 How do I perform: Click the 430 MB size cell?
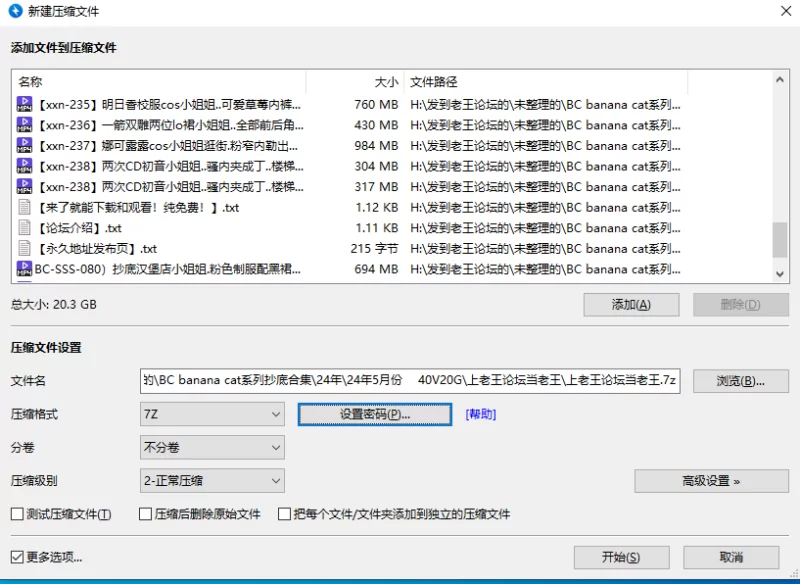(x=376, y=125)
